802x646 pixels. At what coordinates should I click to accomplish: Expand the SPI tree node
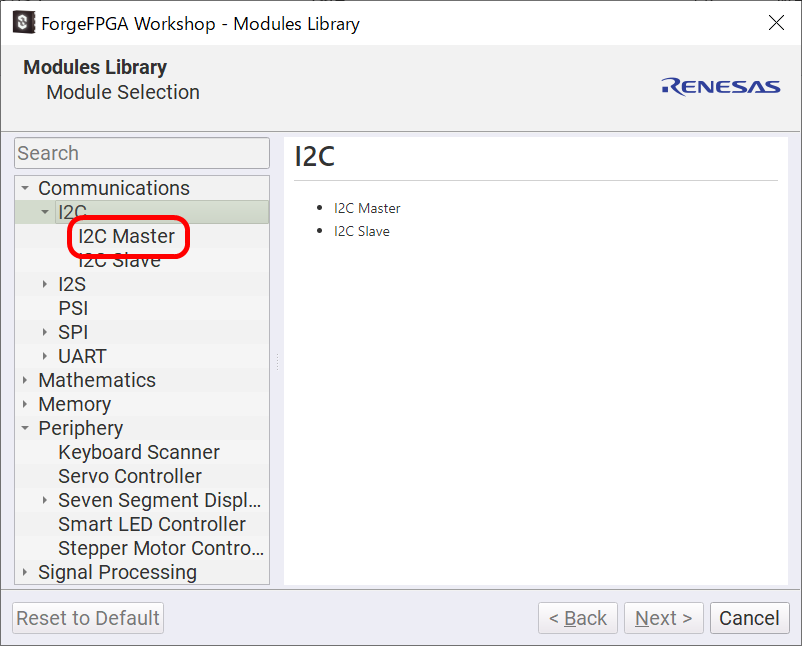click(45, 332)
